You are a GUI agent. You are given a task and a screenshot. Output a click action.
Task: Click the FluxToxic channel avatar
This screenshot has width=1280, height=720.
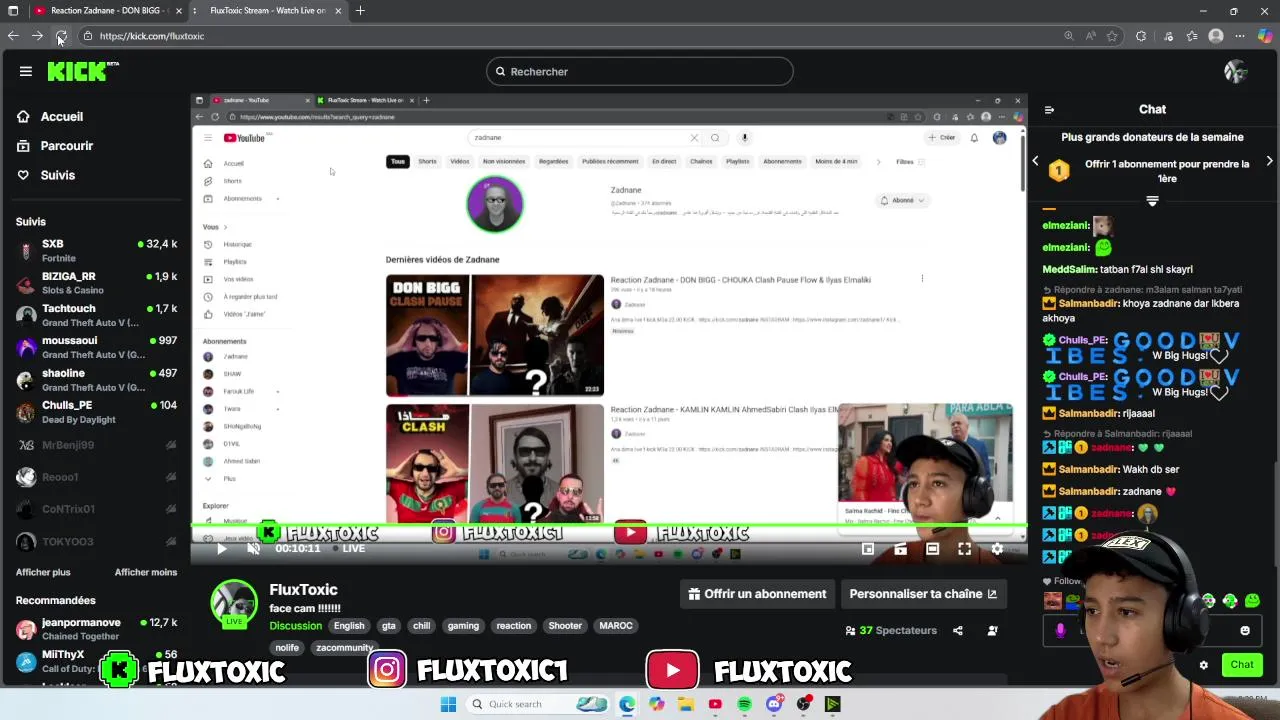pyautogui.click(x=234, y=602)
